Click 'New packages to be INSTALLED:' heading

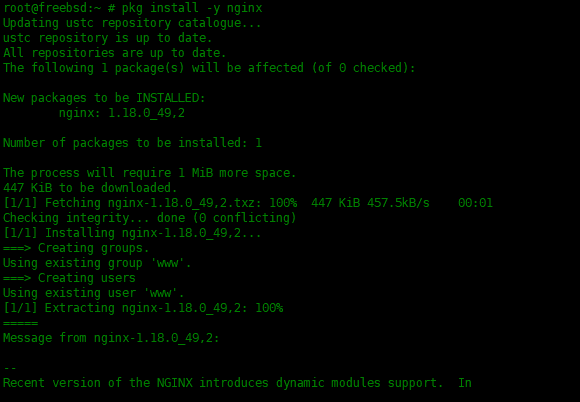104,98
